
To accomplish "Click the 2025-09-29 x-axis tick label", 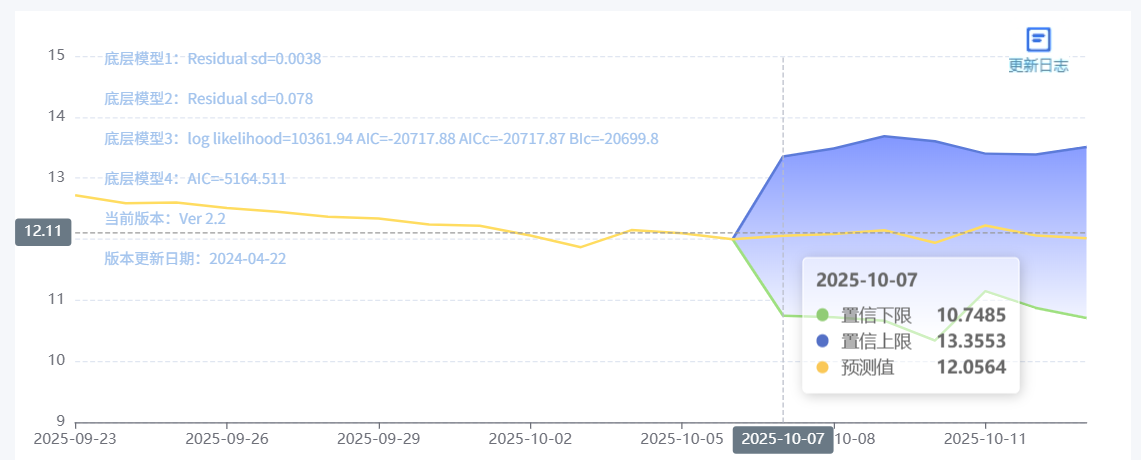I will click(379, 438).
